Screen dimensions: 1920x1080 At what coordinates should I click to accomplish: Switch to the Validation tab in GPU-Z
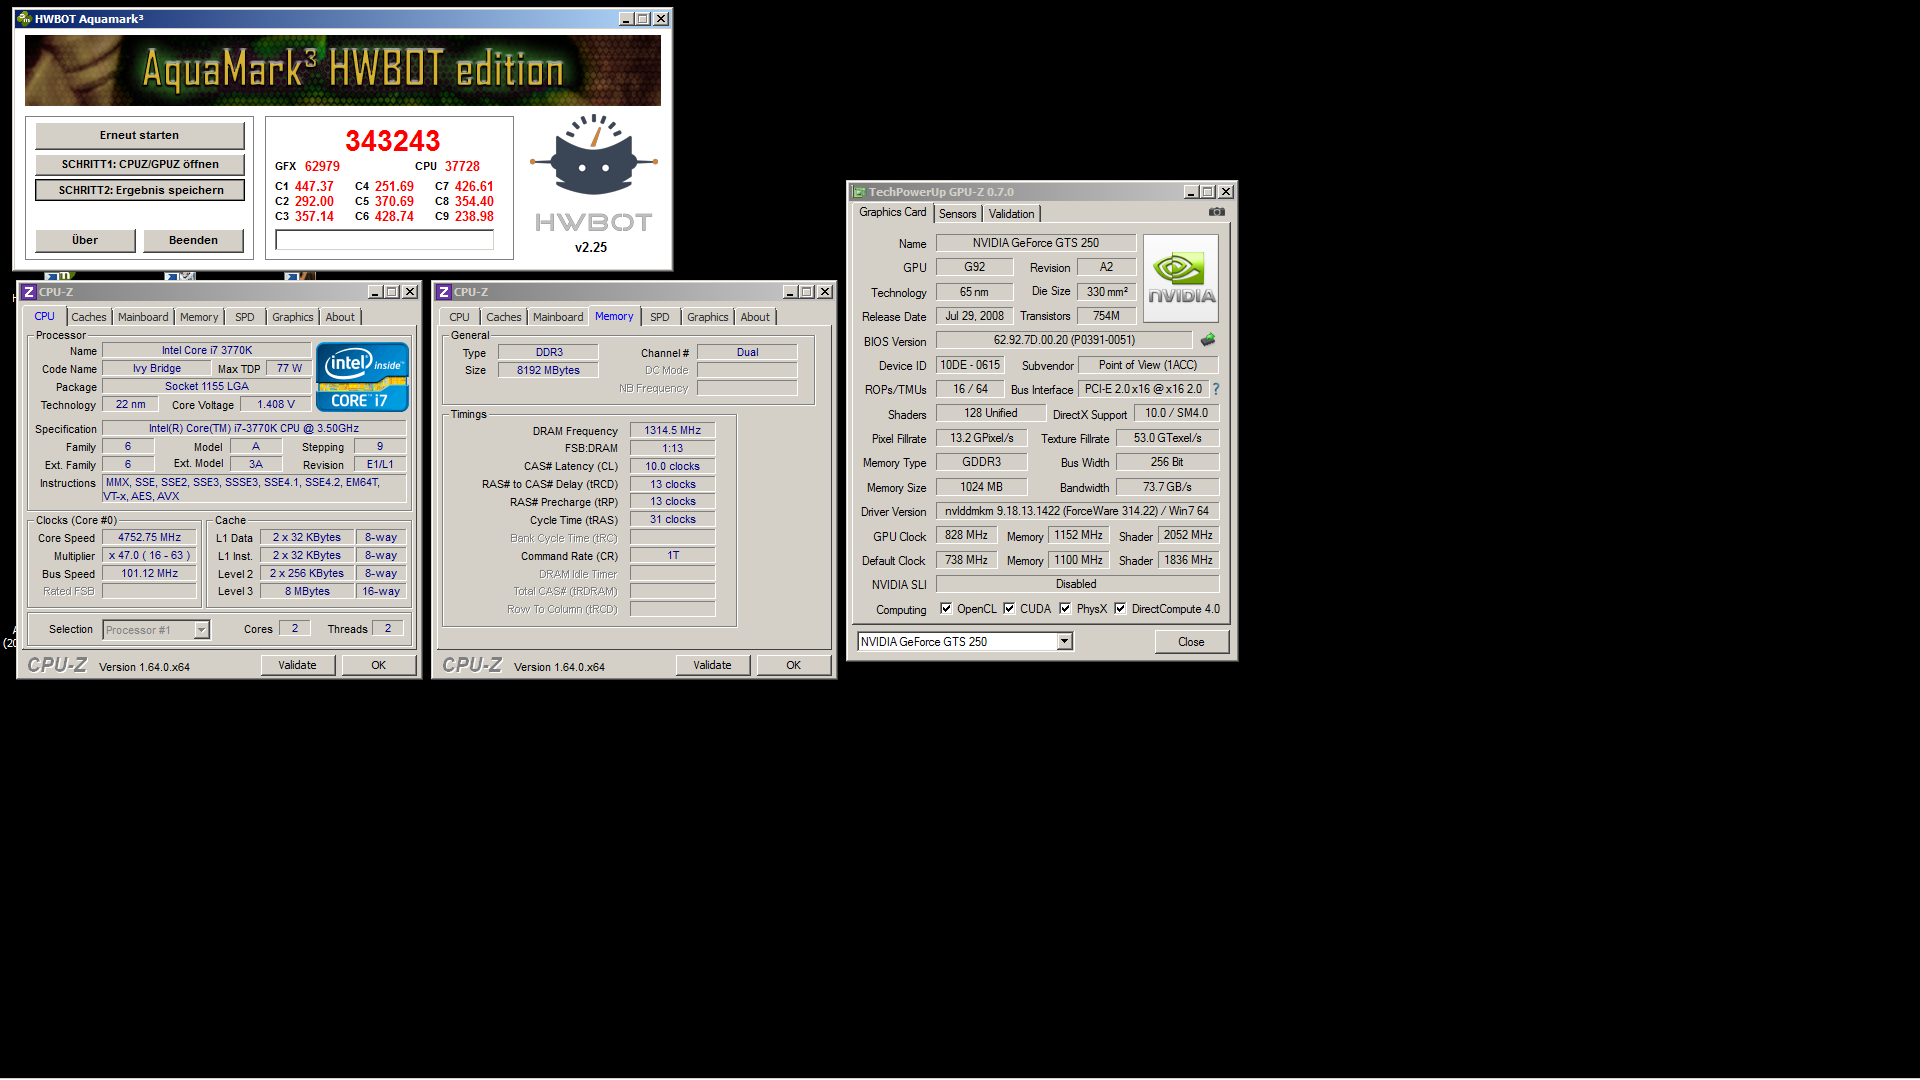(x=1011, y=214)
